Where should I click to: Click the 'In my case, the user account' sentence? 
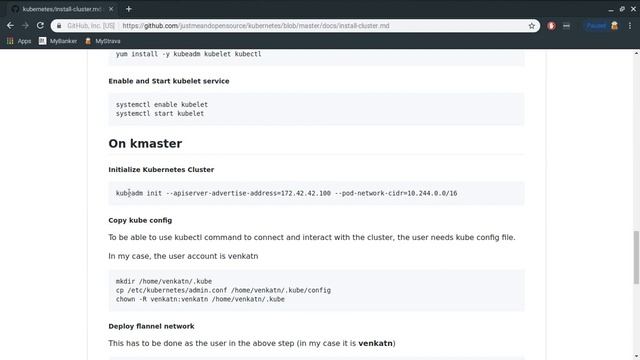183,256
